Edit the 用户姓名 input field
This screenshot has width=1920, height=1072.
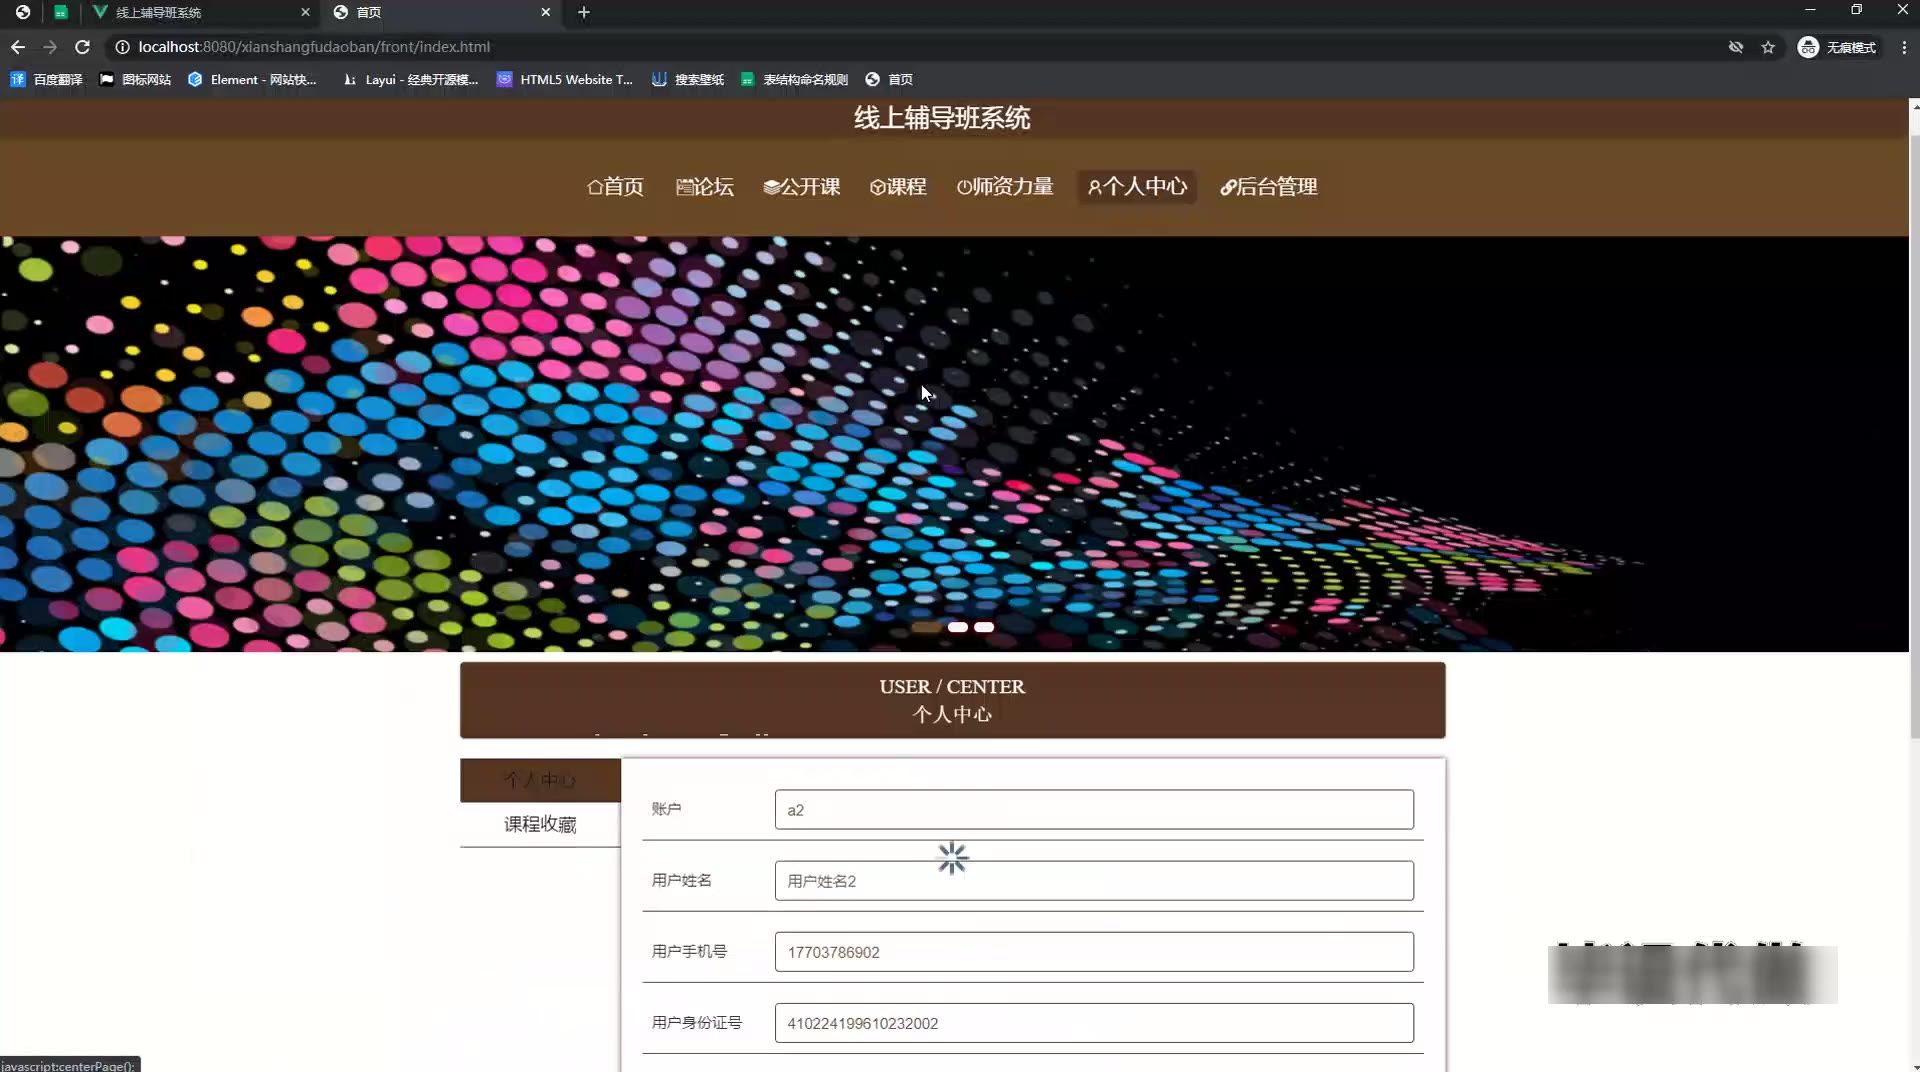pos(1094,881)
